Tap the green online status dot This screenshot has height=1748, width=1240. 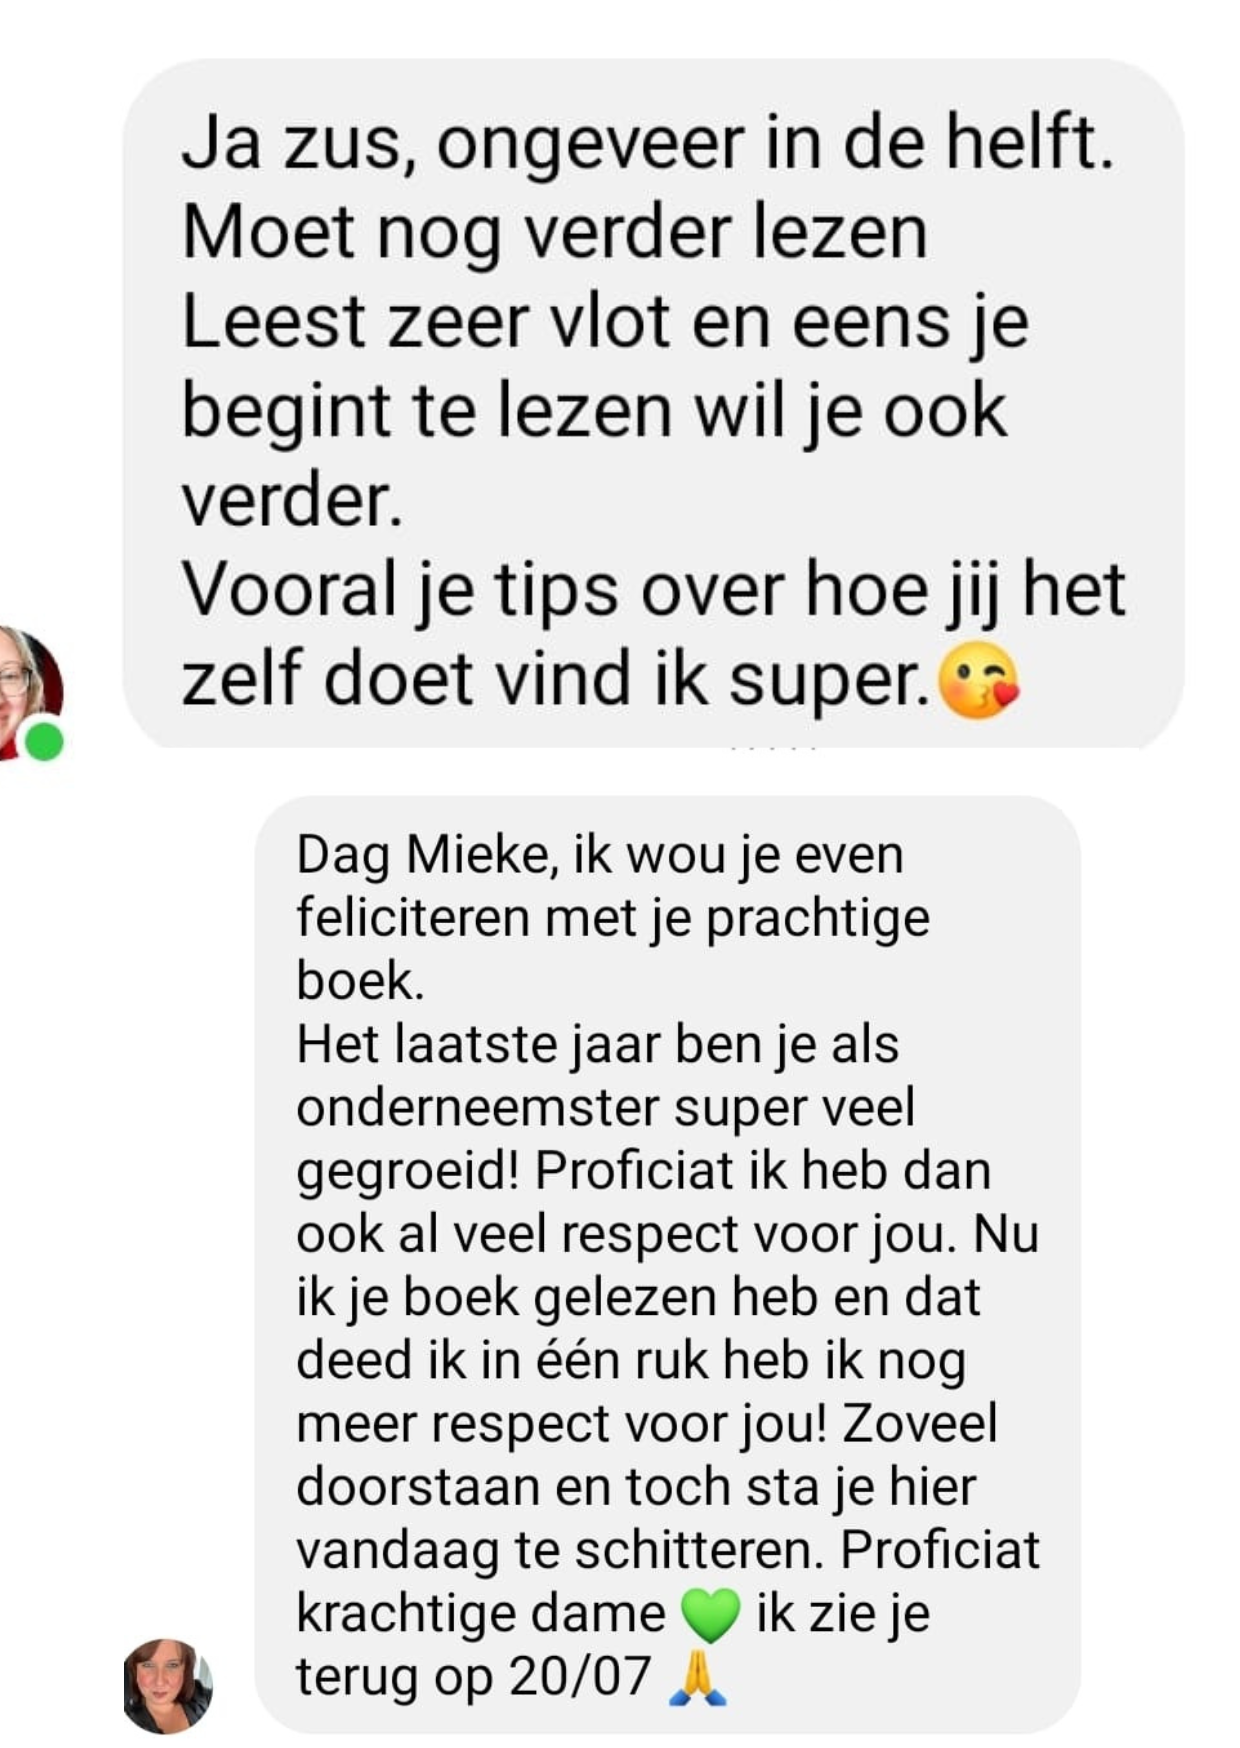44,742
